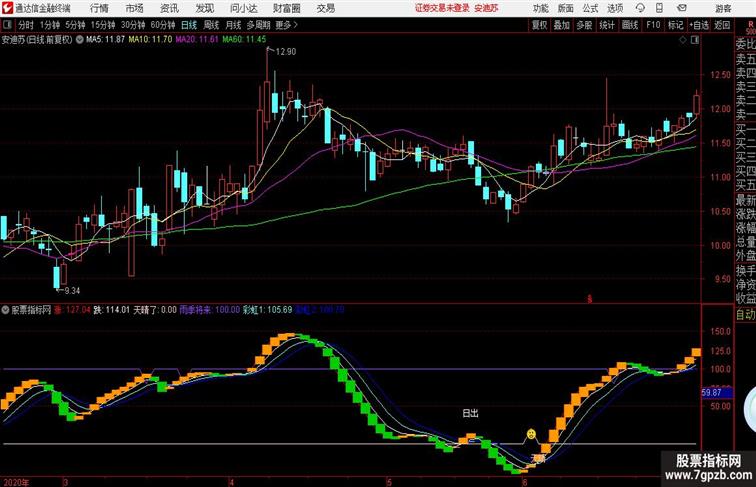
Task: Click the 9.34 low price label
Action: point(72,290)
